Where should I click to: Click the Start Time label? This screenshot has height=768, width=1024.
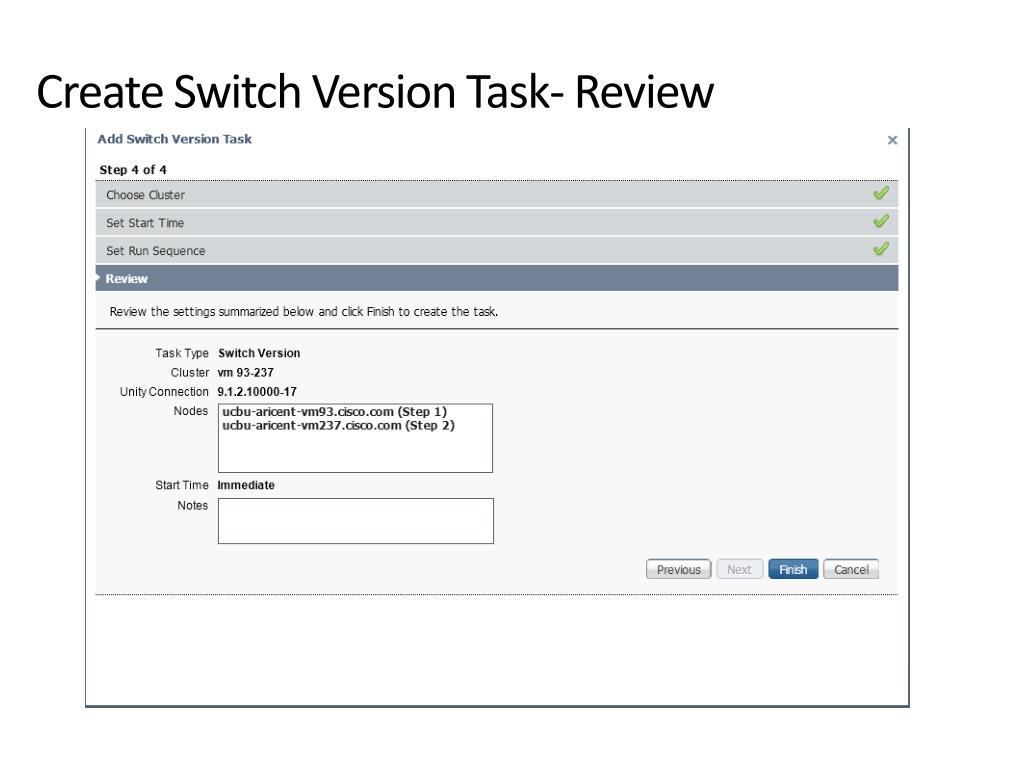(182, 485)
